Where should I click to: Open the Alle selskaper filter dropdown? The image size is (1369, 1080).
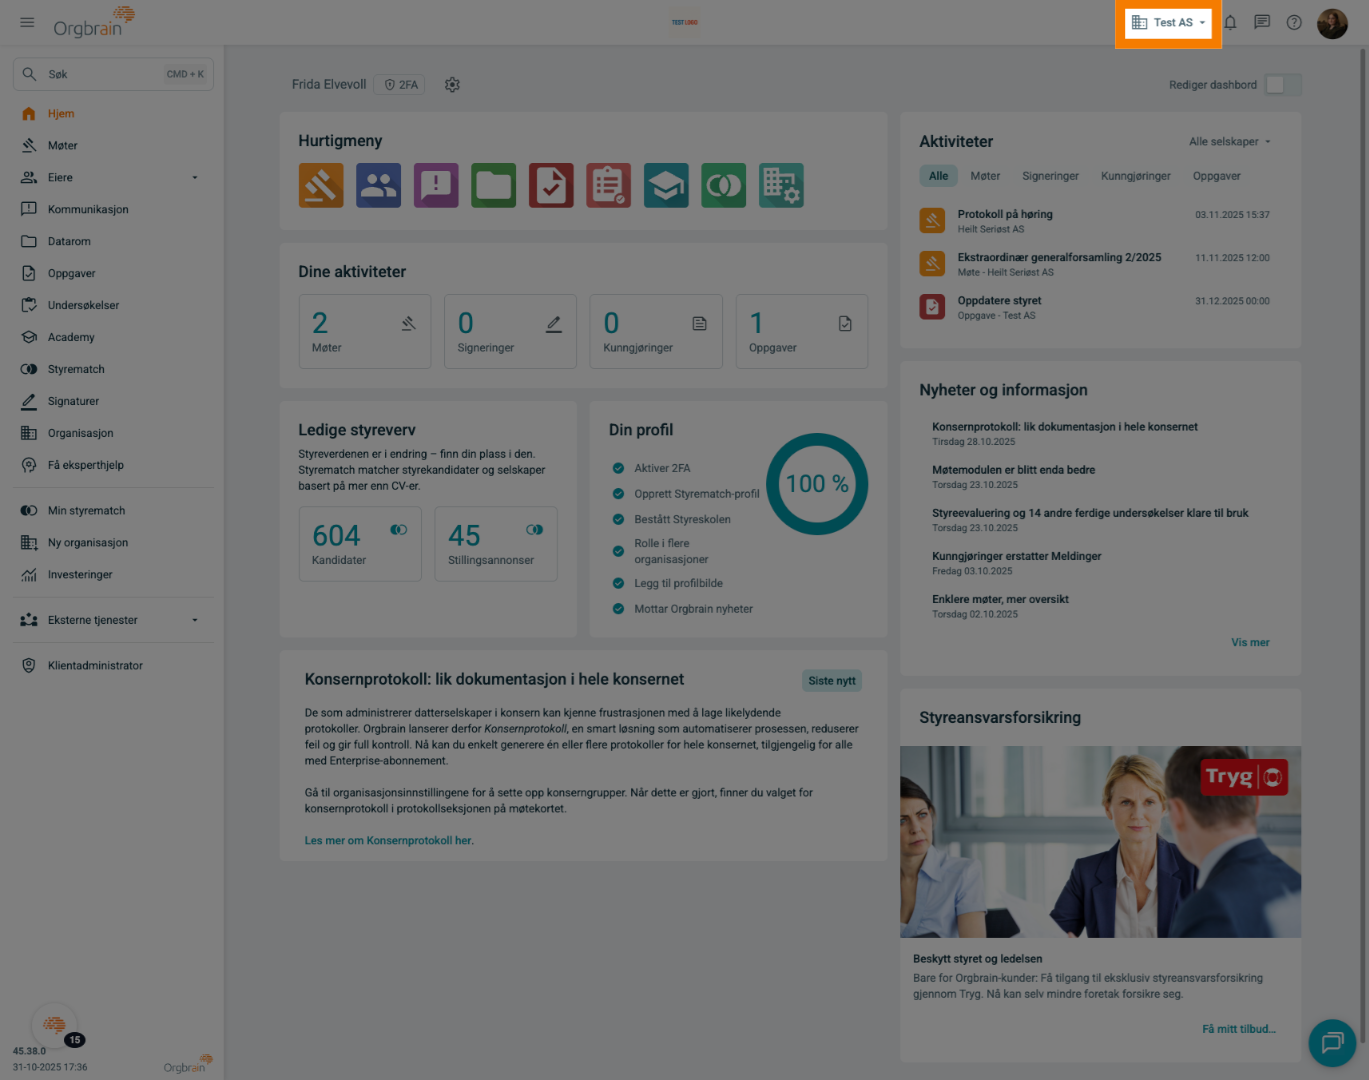point(1229,142)
